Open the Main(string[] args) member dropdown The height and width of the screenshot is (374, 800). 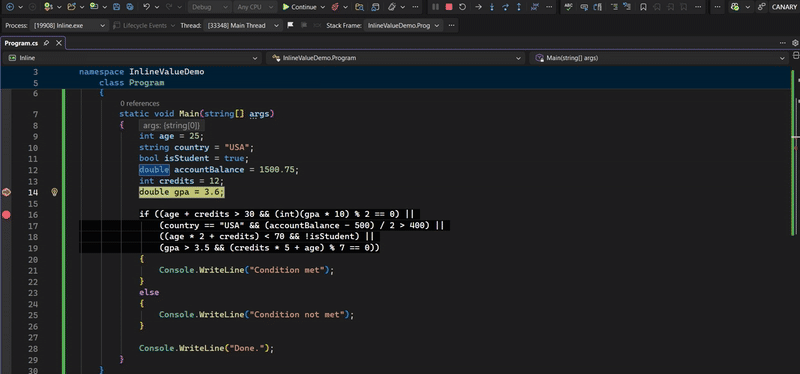click(x=659, y=58)
